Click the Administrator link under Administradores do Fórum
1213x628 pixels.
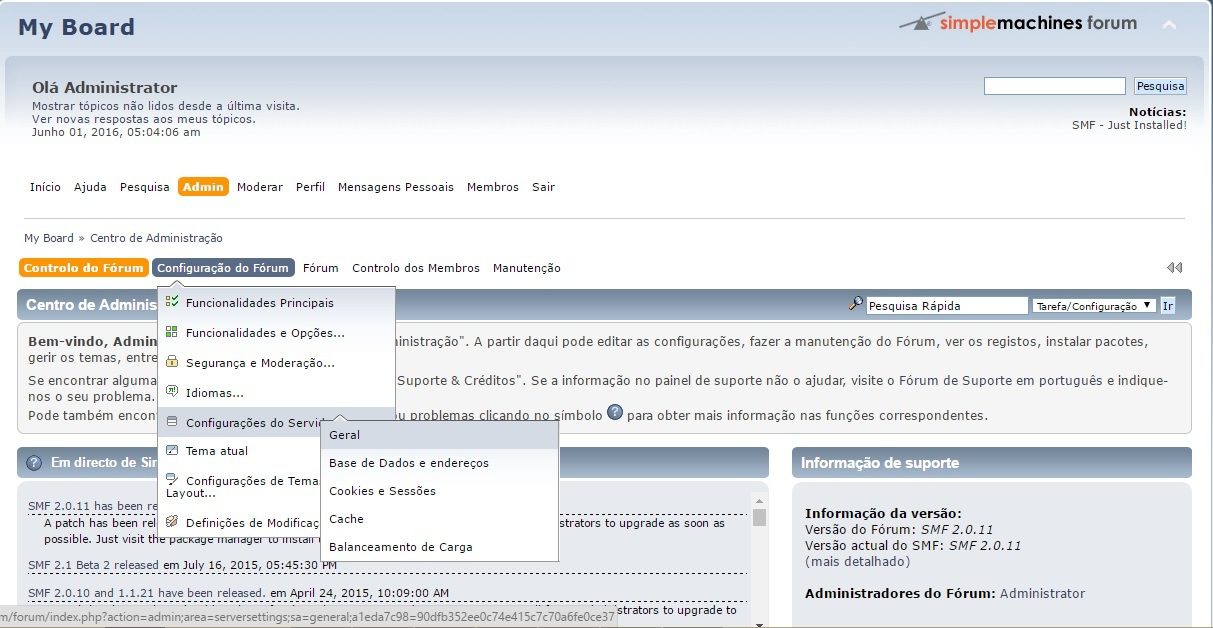[1042, 593]
